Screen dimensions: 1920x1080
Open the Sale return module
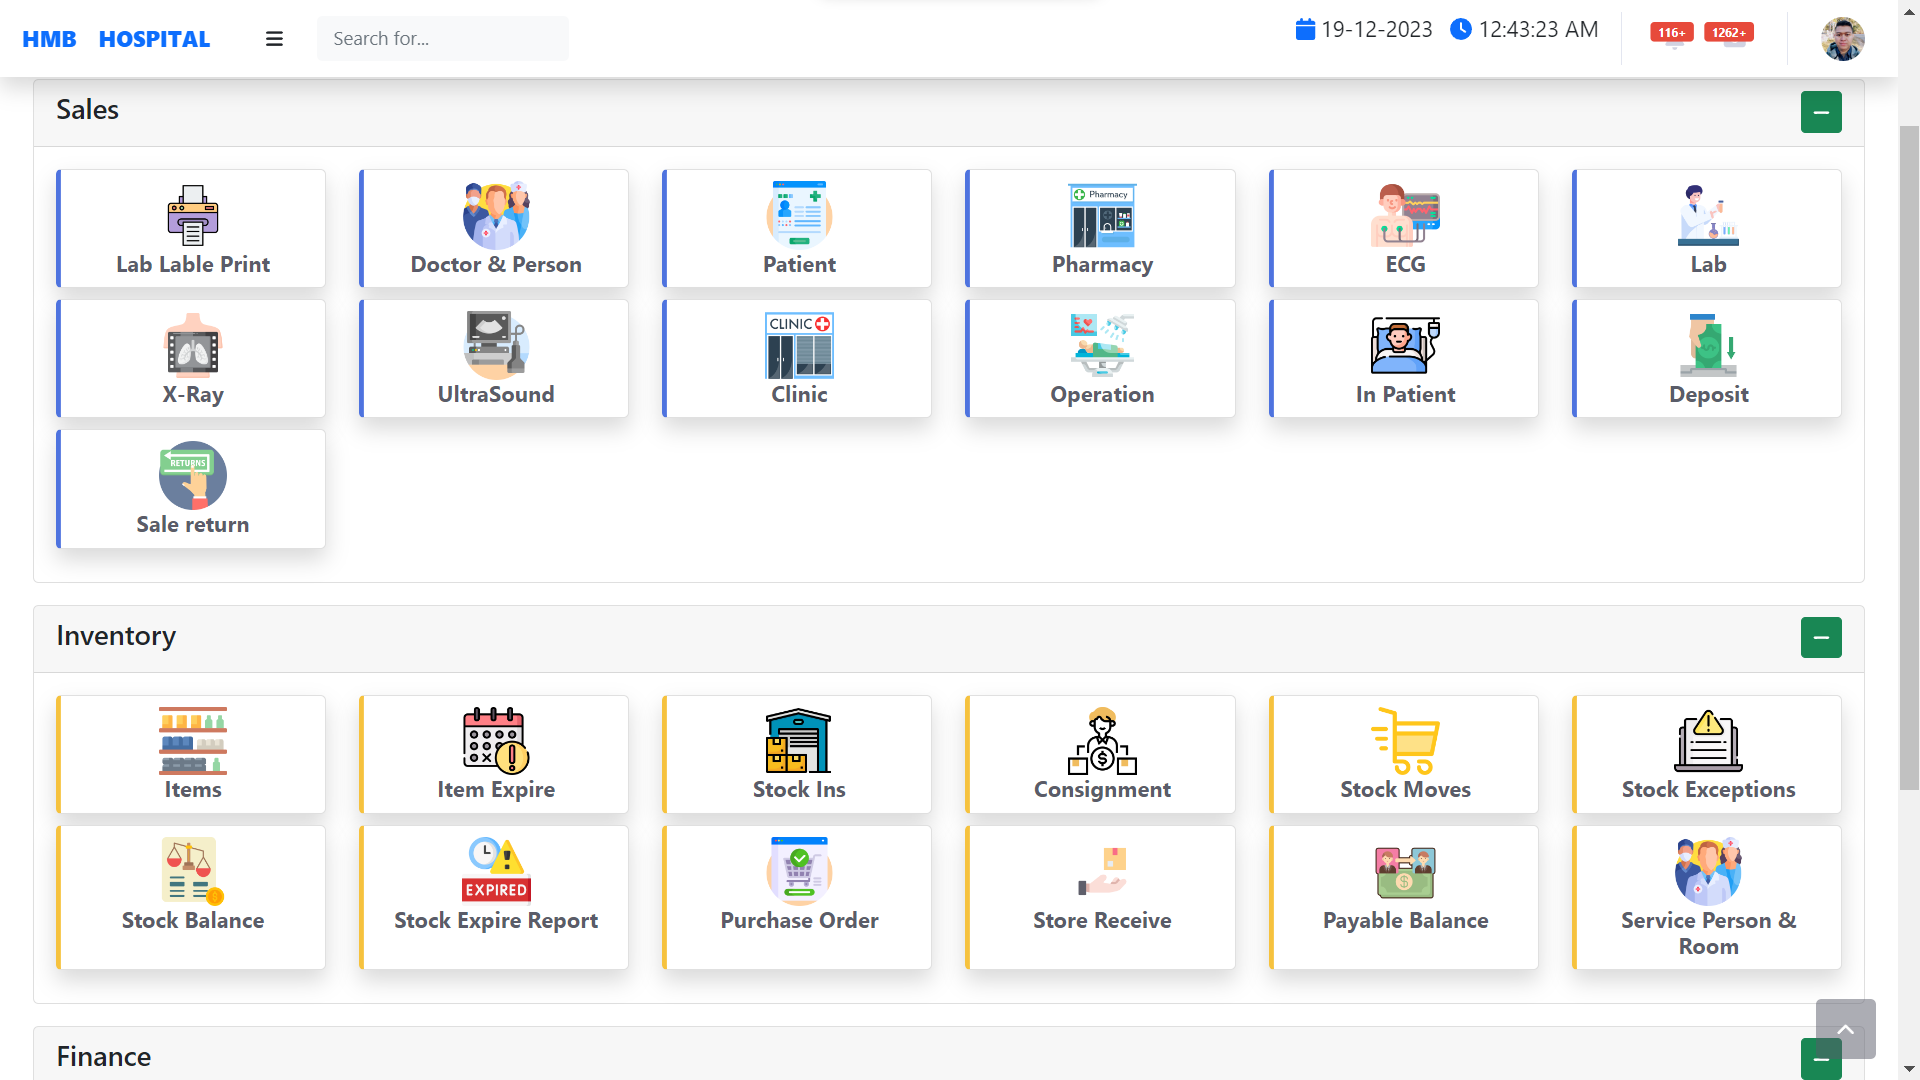pyautogui.click(x=192, y=489)
